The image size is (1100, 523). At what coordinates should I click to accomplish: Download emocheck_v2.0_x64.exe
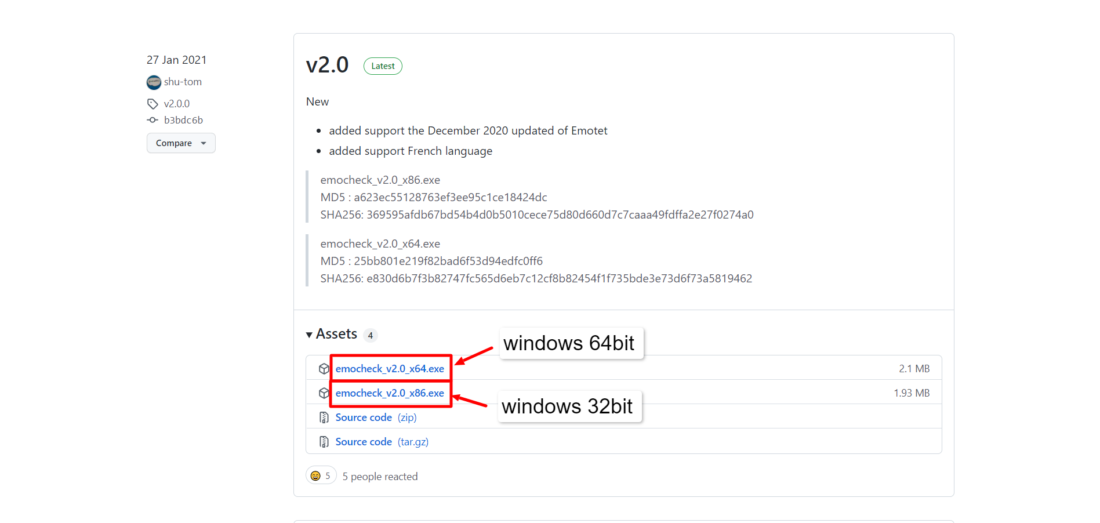point(389,369)
